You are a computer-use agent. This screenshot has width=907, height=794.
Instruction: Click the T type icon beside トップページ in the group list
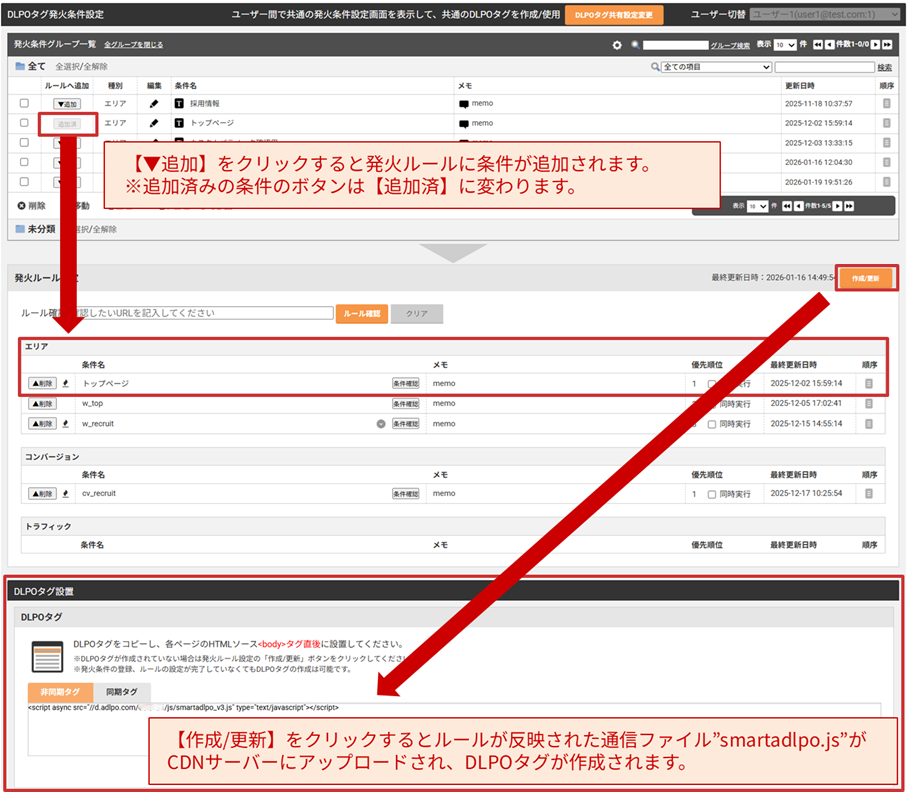pos(179,123)
